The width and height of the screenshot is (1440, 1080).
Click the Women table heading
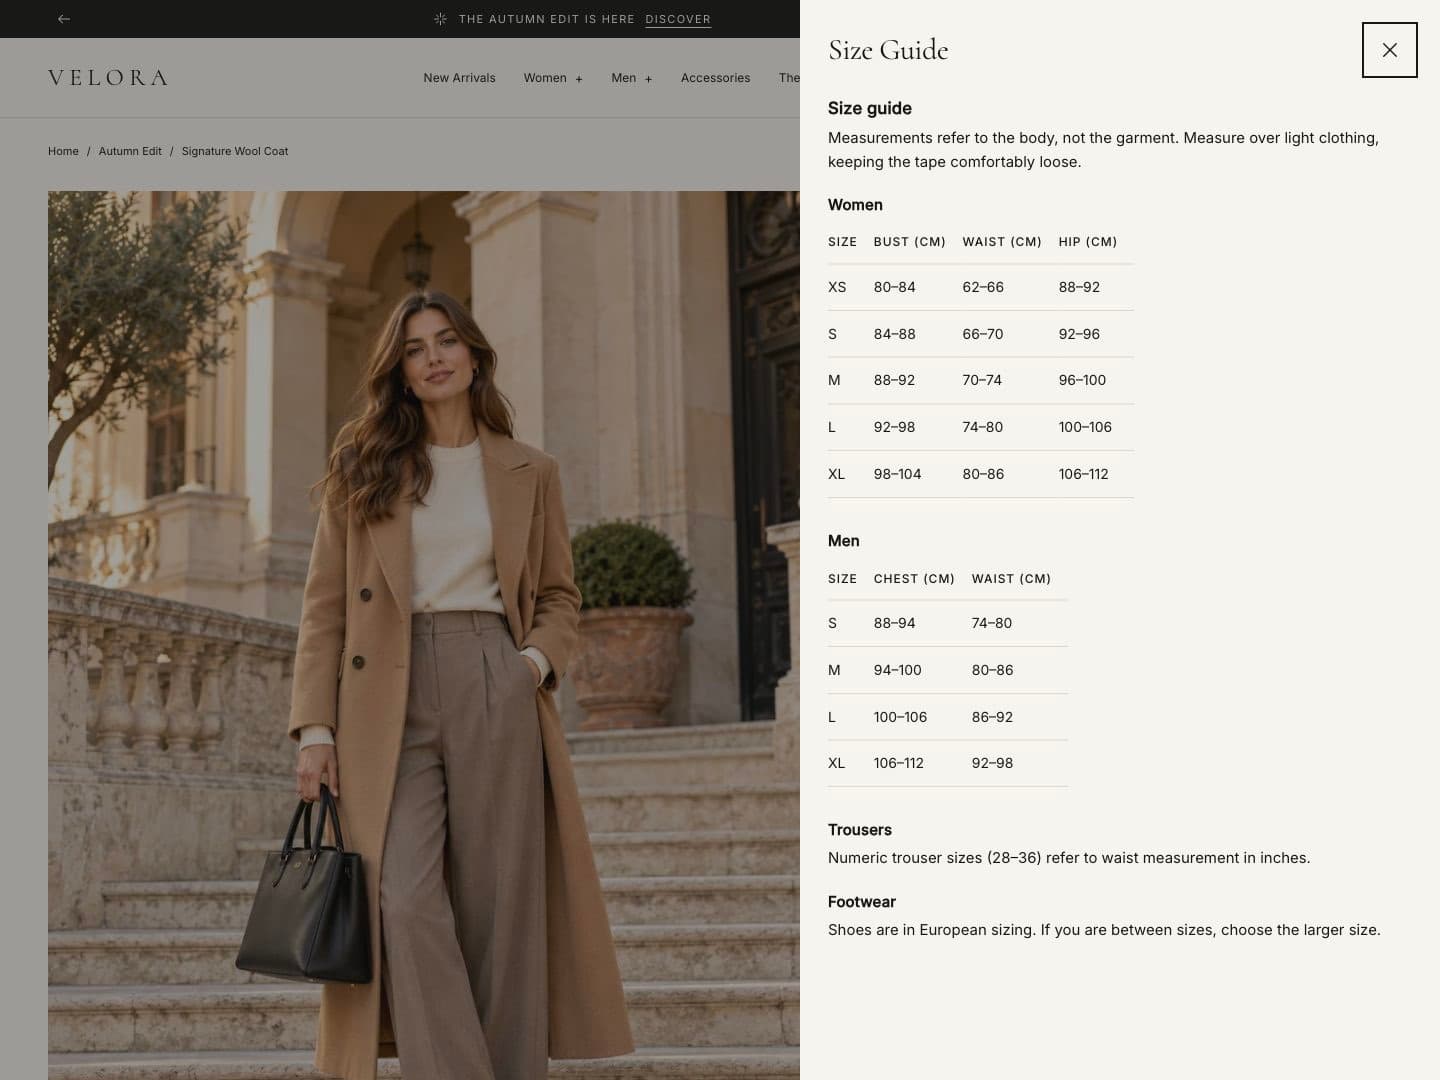855,205
